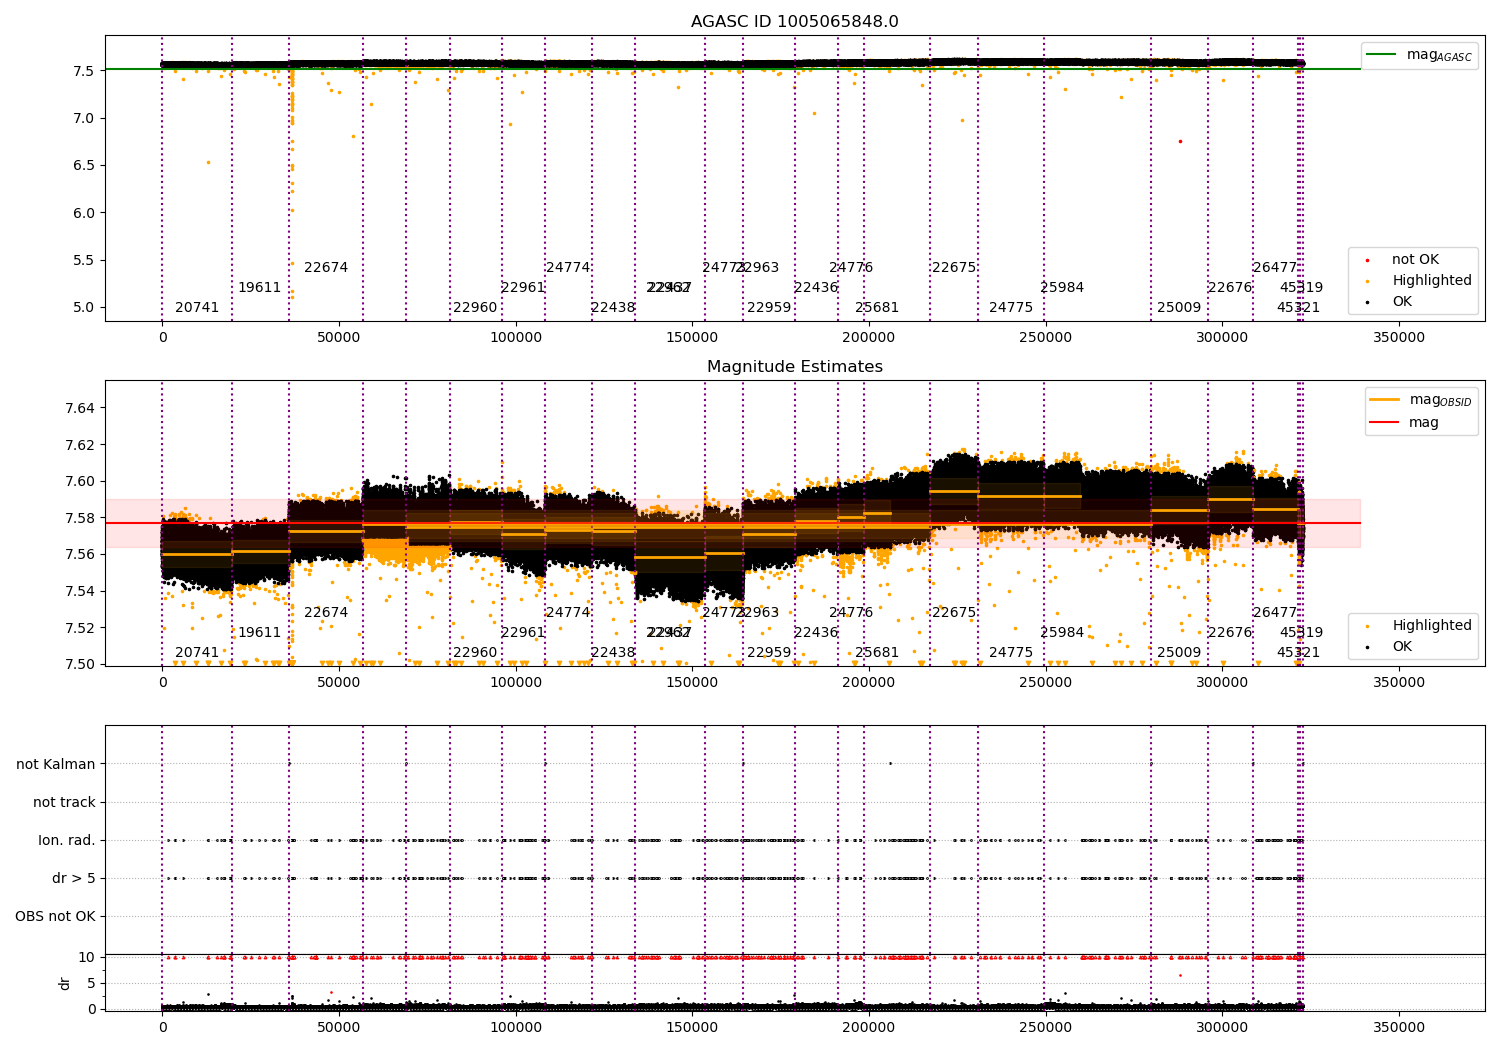The image size is (1500, 1050).
Task: Click OBSID label 22960 in top plot
Action: tap(475, 308)
